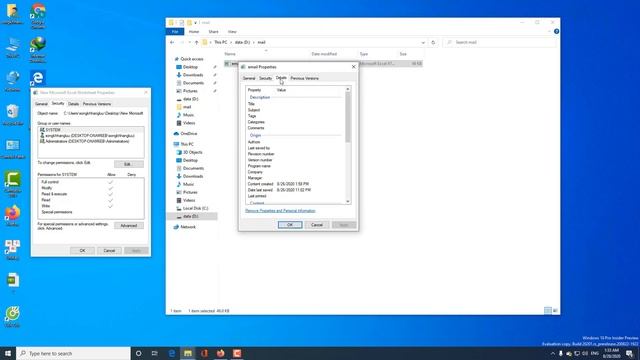Open Recycle Bin on desktop

13,114
